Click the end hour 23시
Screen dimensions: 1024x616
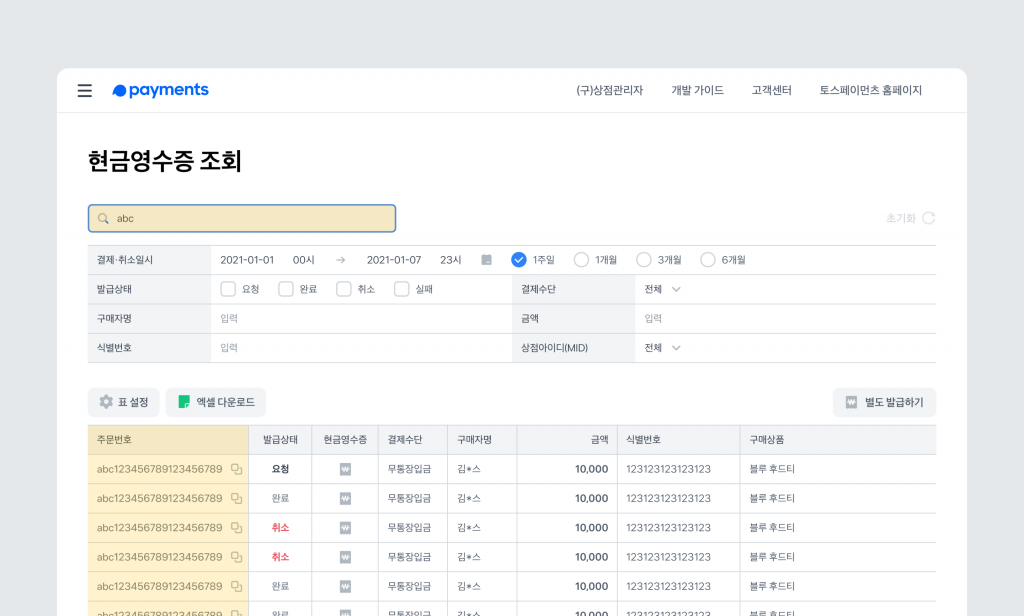451,260
